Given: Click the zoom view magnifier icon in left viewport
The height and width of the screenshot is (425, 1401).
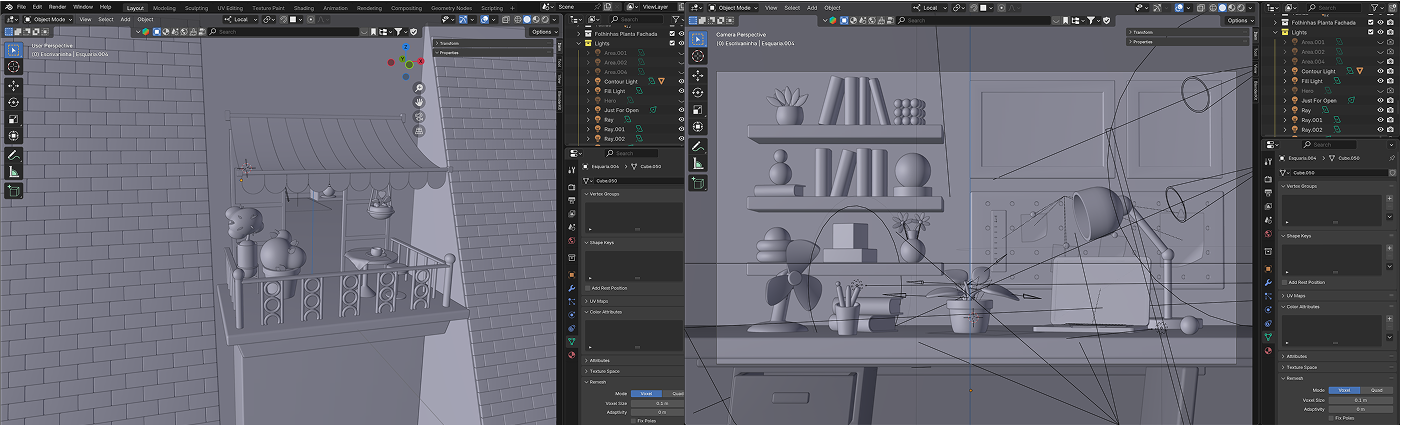Looking at the screenshot, I should pos(419,88).
